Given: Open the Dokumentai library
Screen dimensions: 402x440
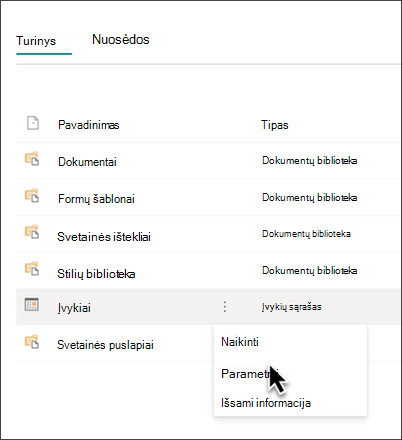Looking at the screenshot, I should [x=87, y=162].
